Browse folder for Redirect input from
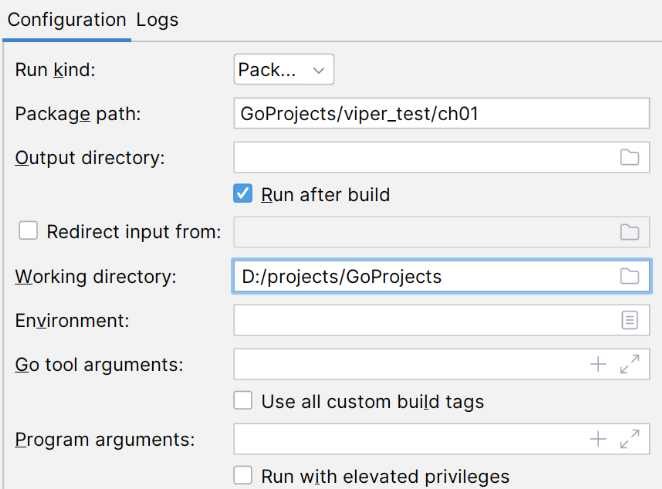 click(x=629, y=232)
